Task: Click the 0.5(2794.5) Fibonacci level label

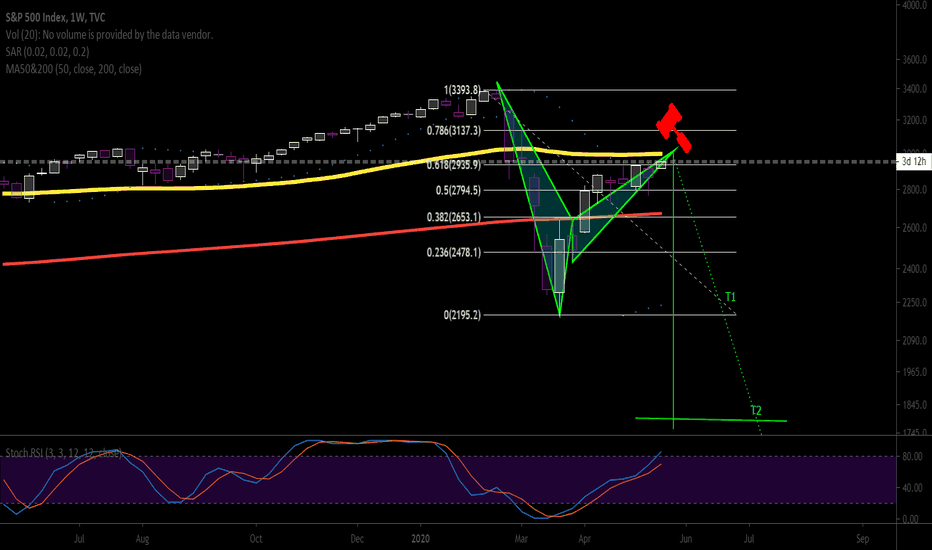Action: (x=458, y=191)
